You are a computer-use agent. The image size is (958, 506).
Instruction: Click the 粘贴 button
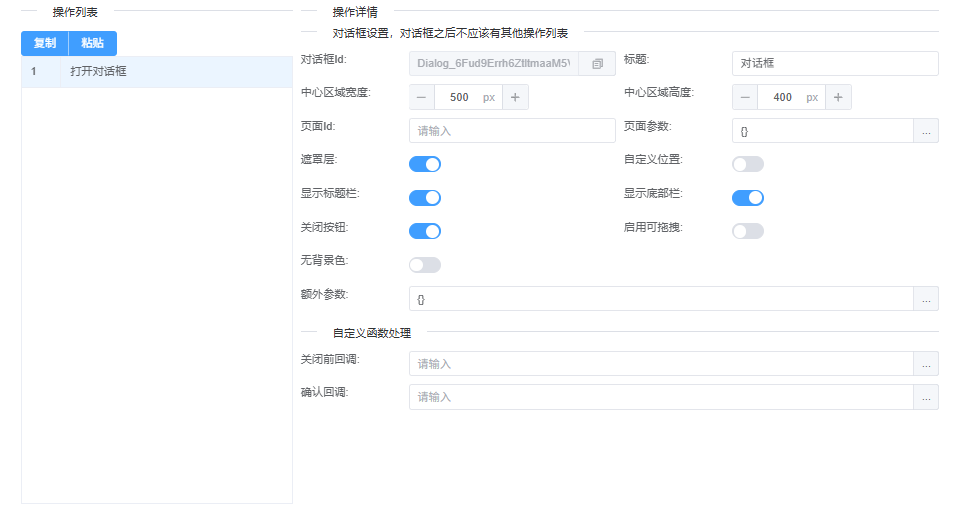pyautogui.click(x=93, y=43)
